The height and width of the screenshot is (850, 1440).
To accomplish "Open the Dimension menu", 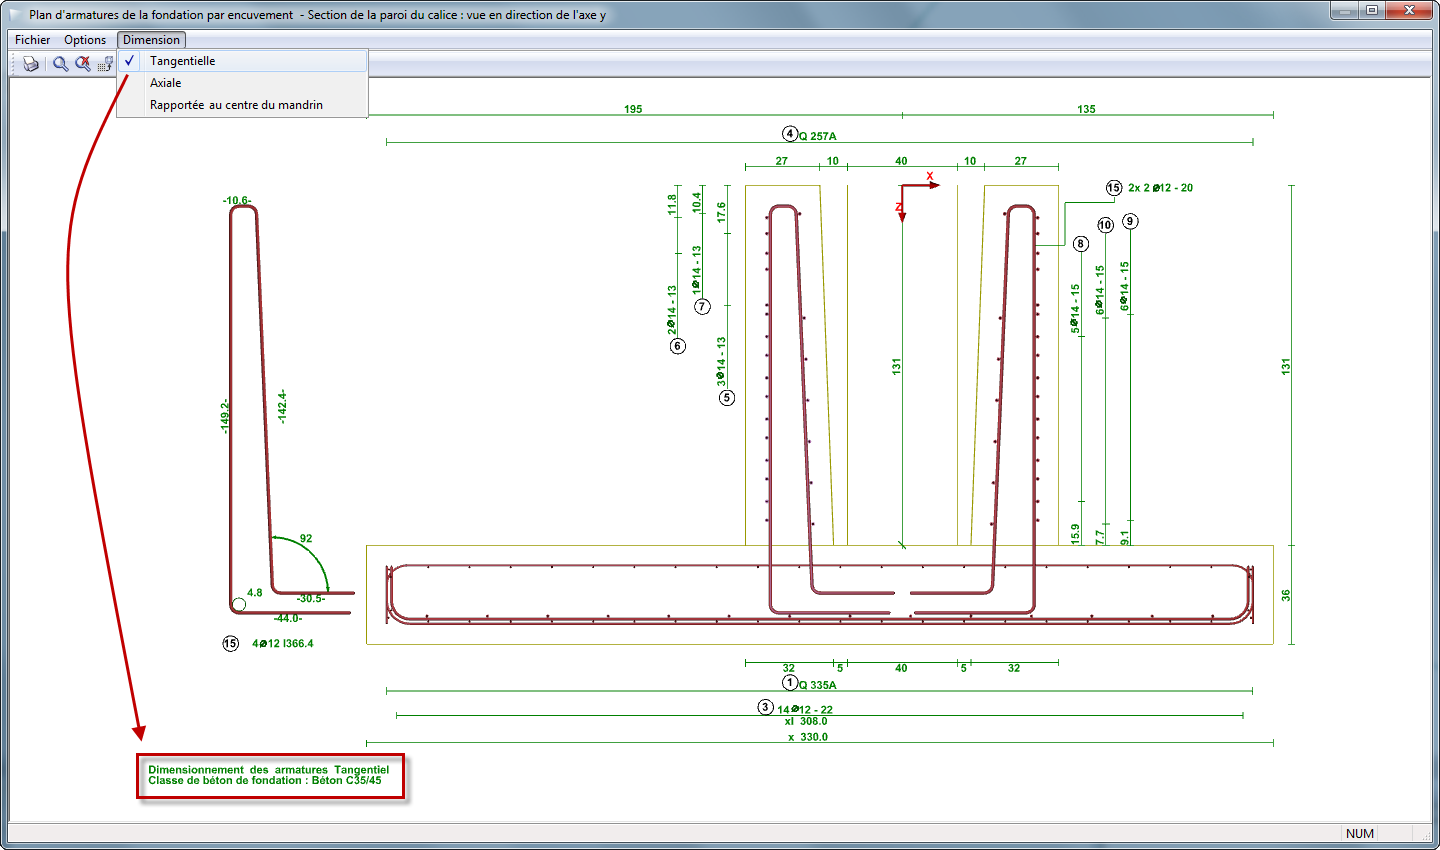I will click(151, 40).
